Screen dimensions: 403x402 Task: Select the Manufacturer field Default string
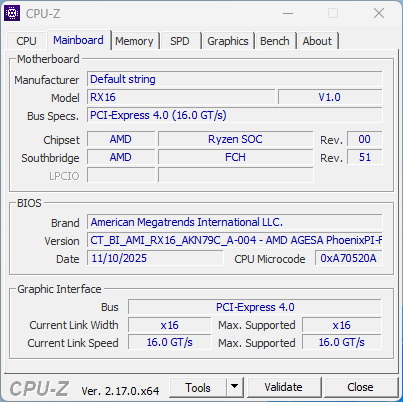click(x=235, y=79)
